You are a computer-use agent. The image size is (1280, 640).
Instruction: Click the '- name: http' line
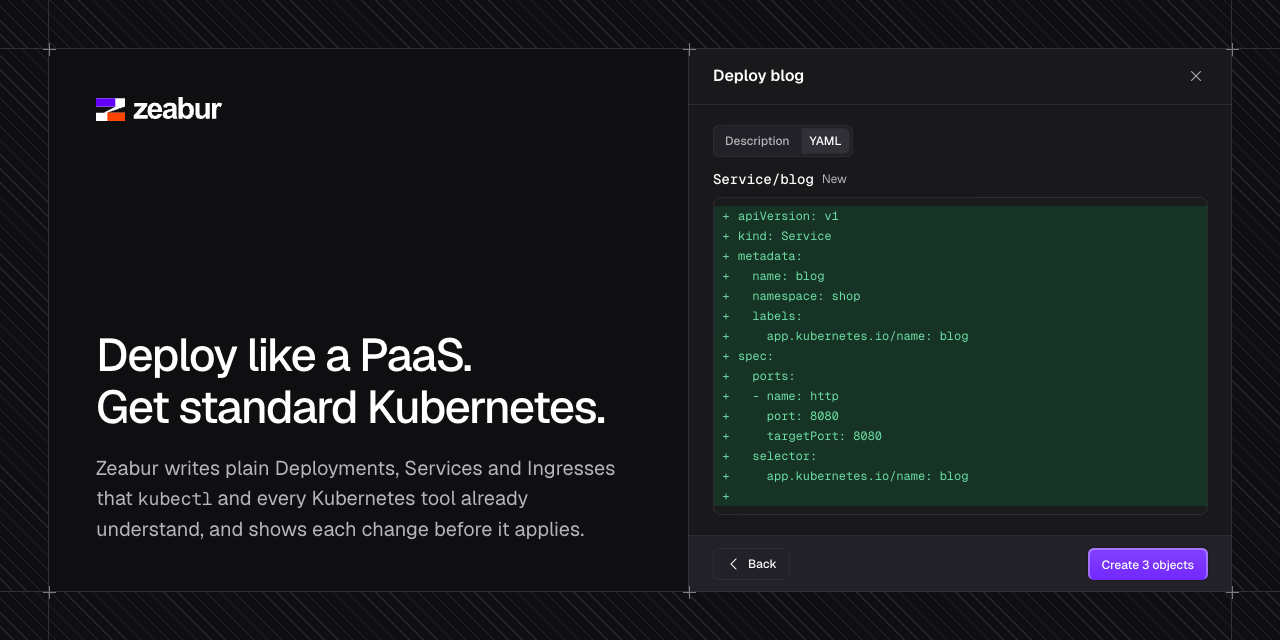[960, 396]
